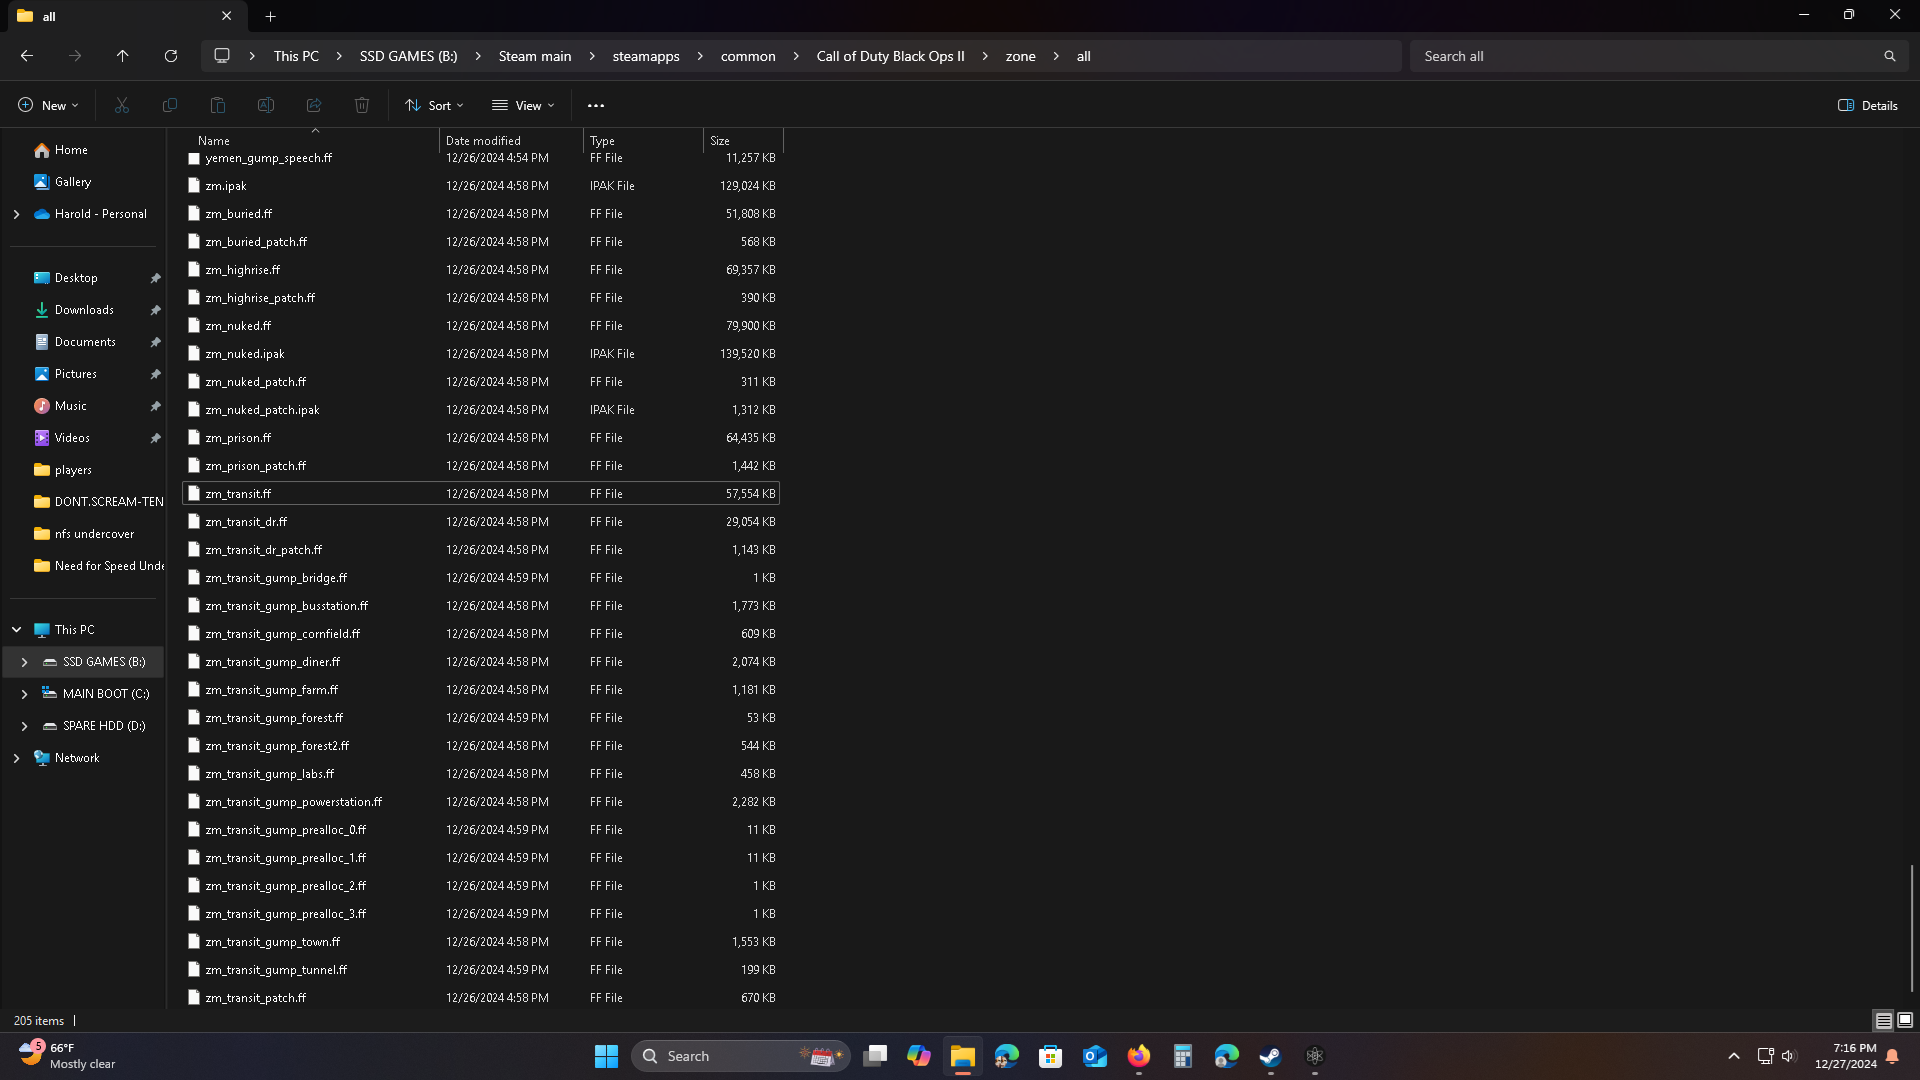The height and width of the screenshot is (1080, 1920).
Task: Open Downloads in the navigation pane
Action: (84, 310)
